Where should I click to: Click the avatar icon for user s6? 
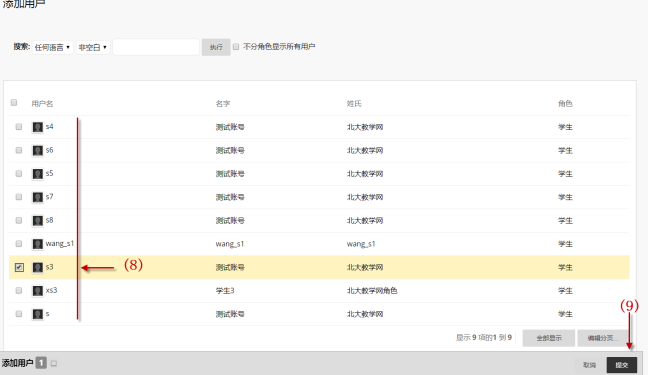click(x=38, y=150)
